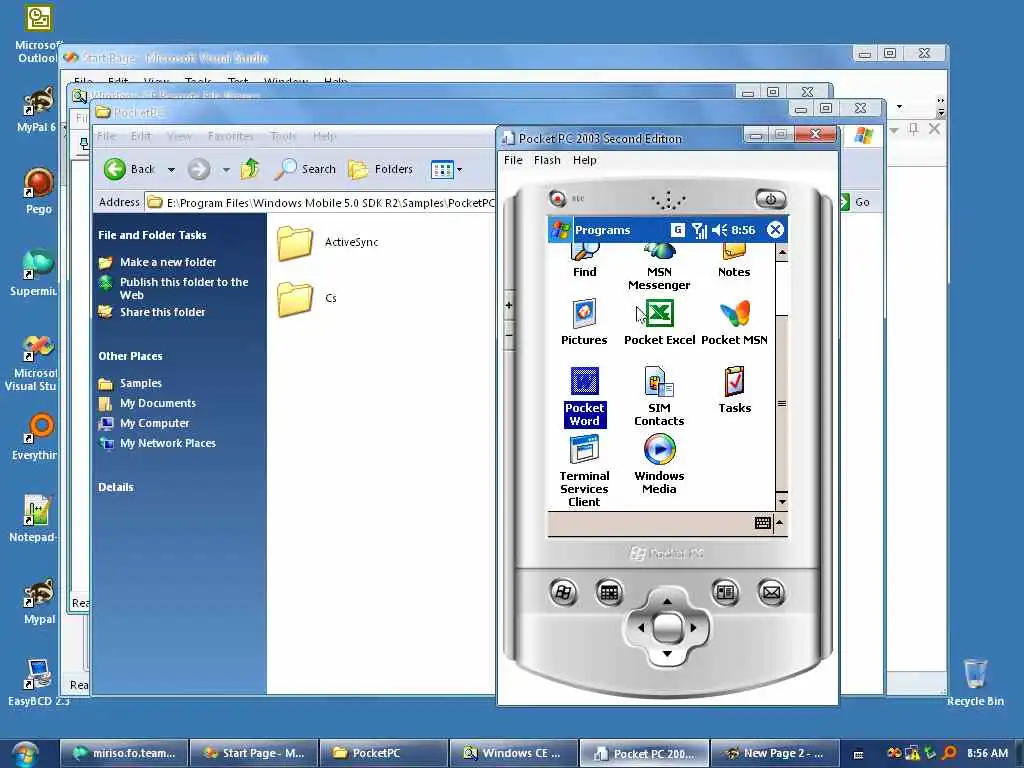Open Pocket Excel in the emulator

coord(659,322)
